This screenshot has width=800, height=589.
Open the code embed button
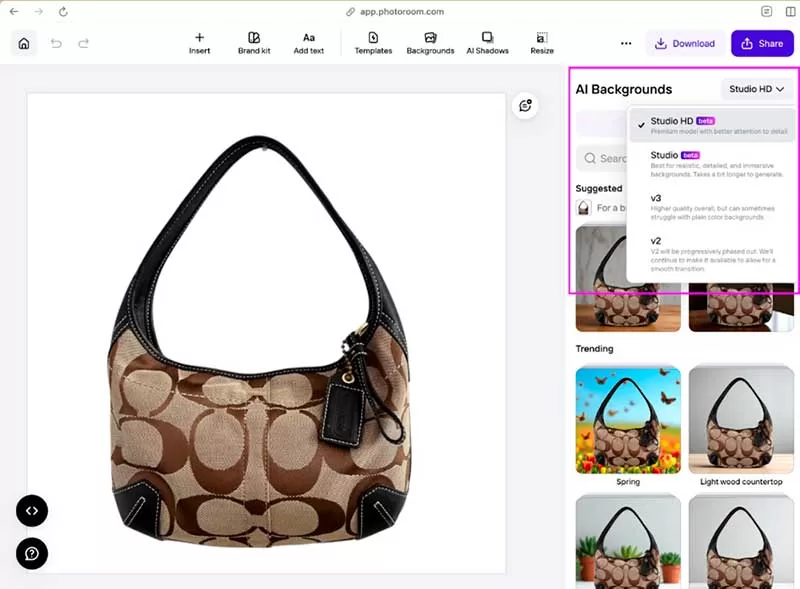pyautogui.click(x=32, y=510)
